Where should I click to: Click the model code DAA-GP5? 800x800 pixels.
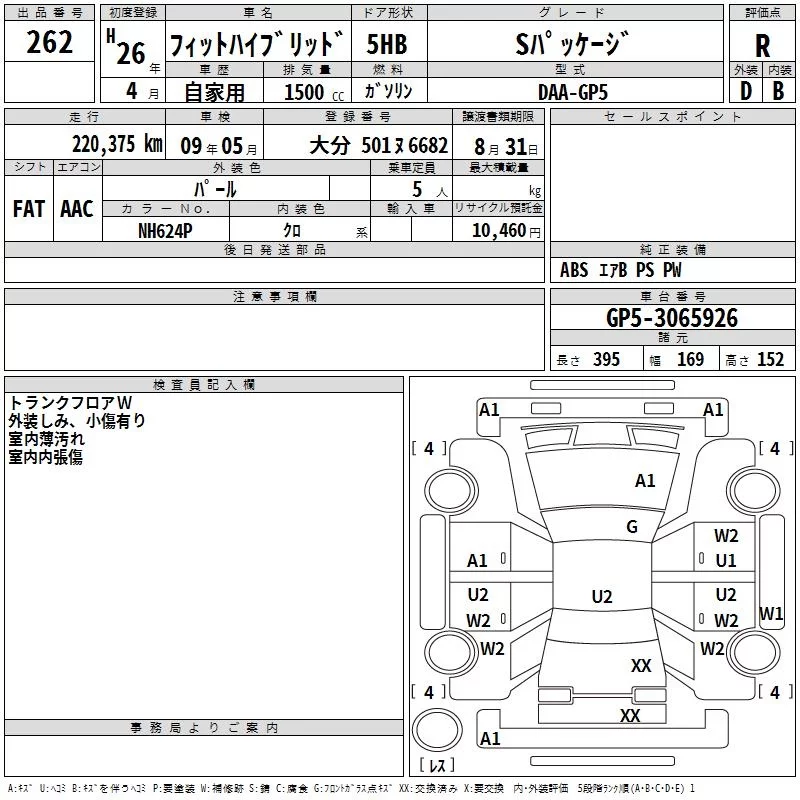[573, 92]
